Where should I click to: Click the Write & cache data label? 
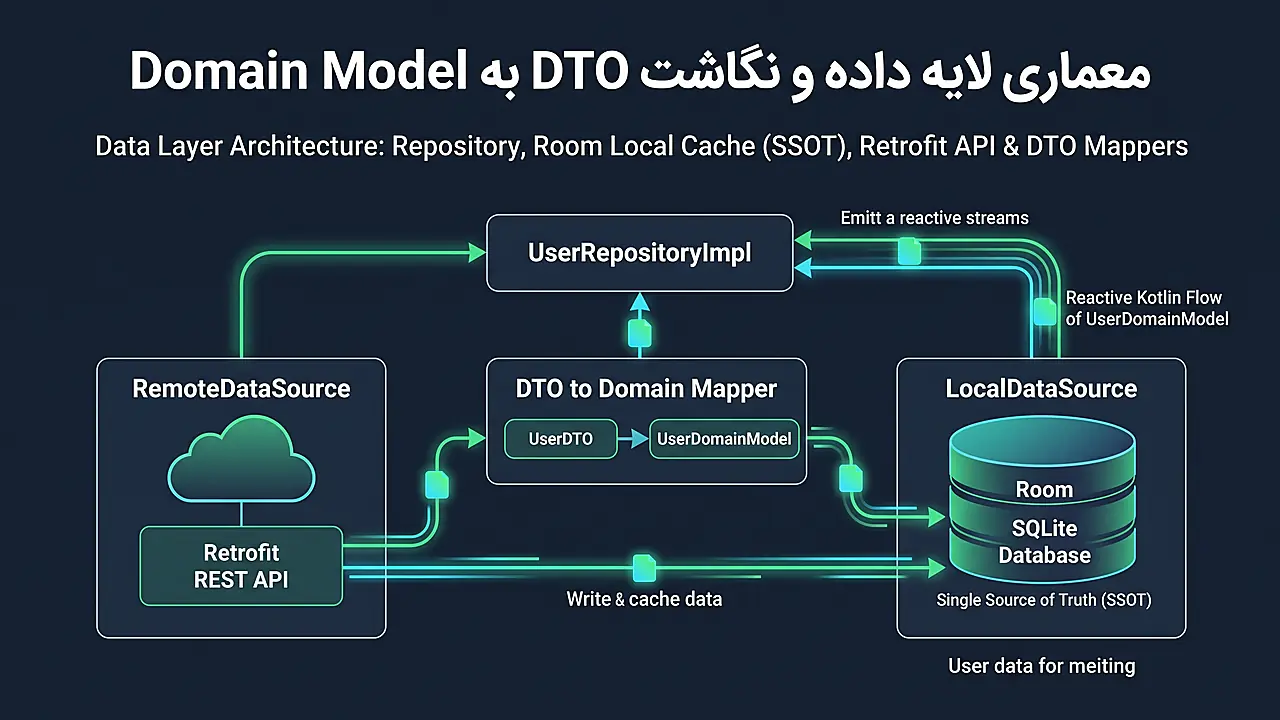click(644, 599)
